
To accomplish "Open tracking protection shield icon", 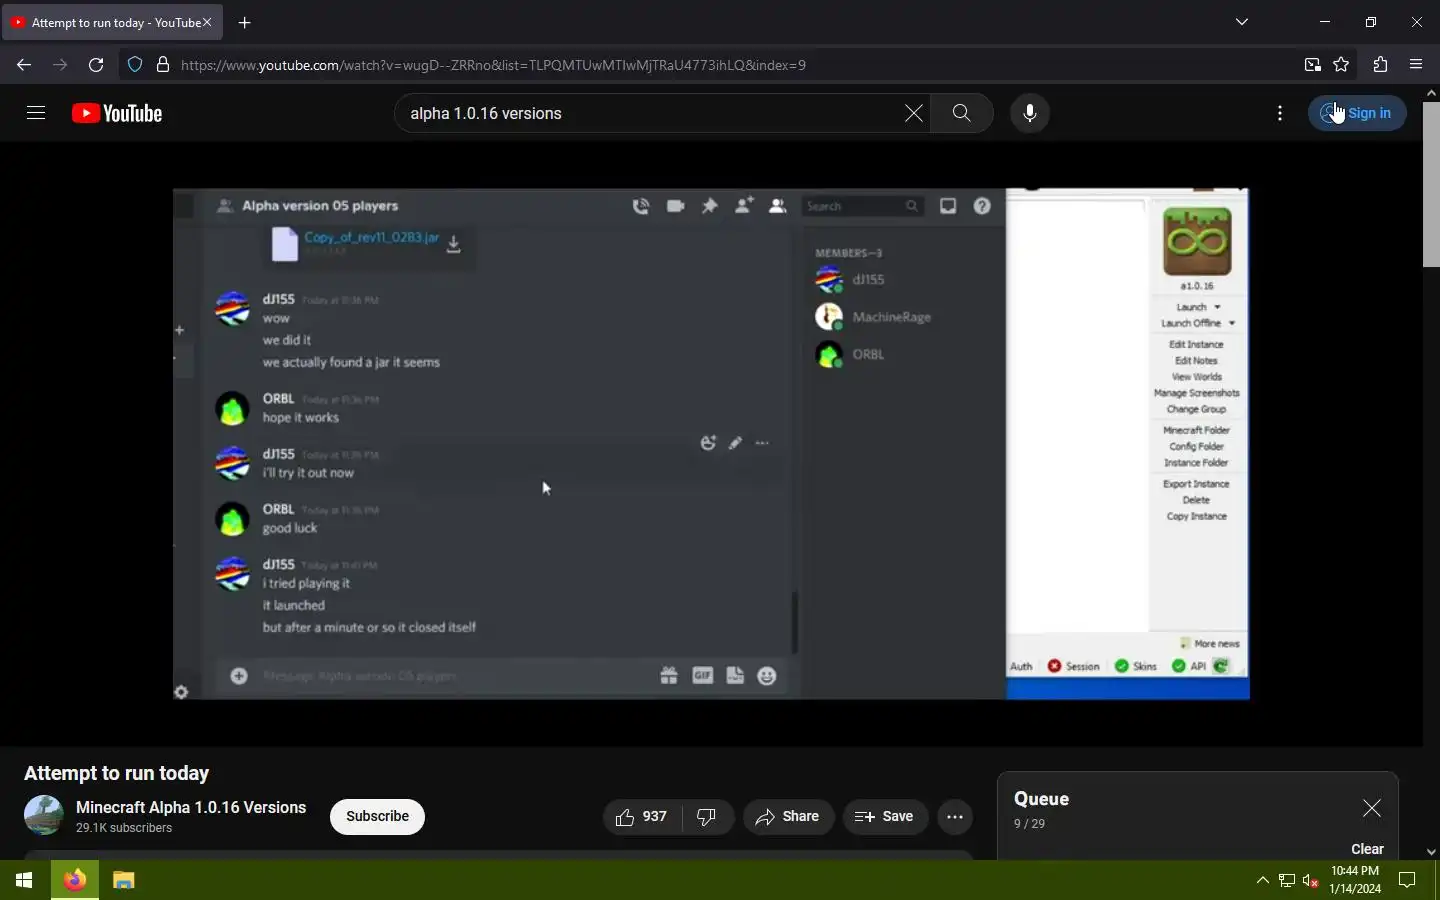I will (135, 65).
